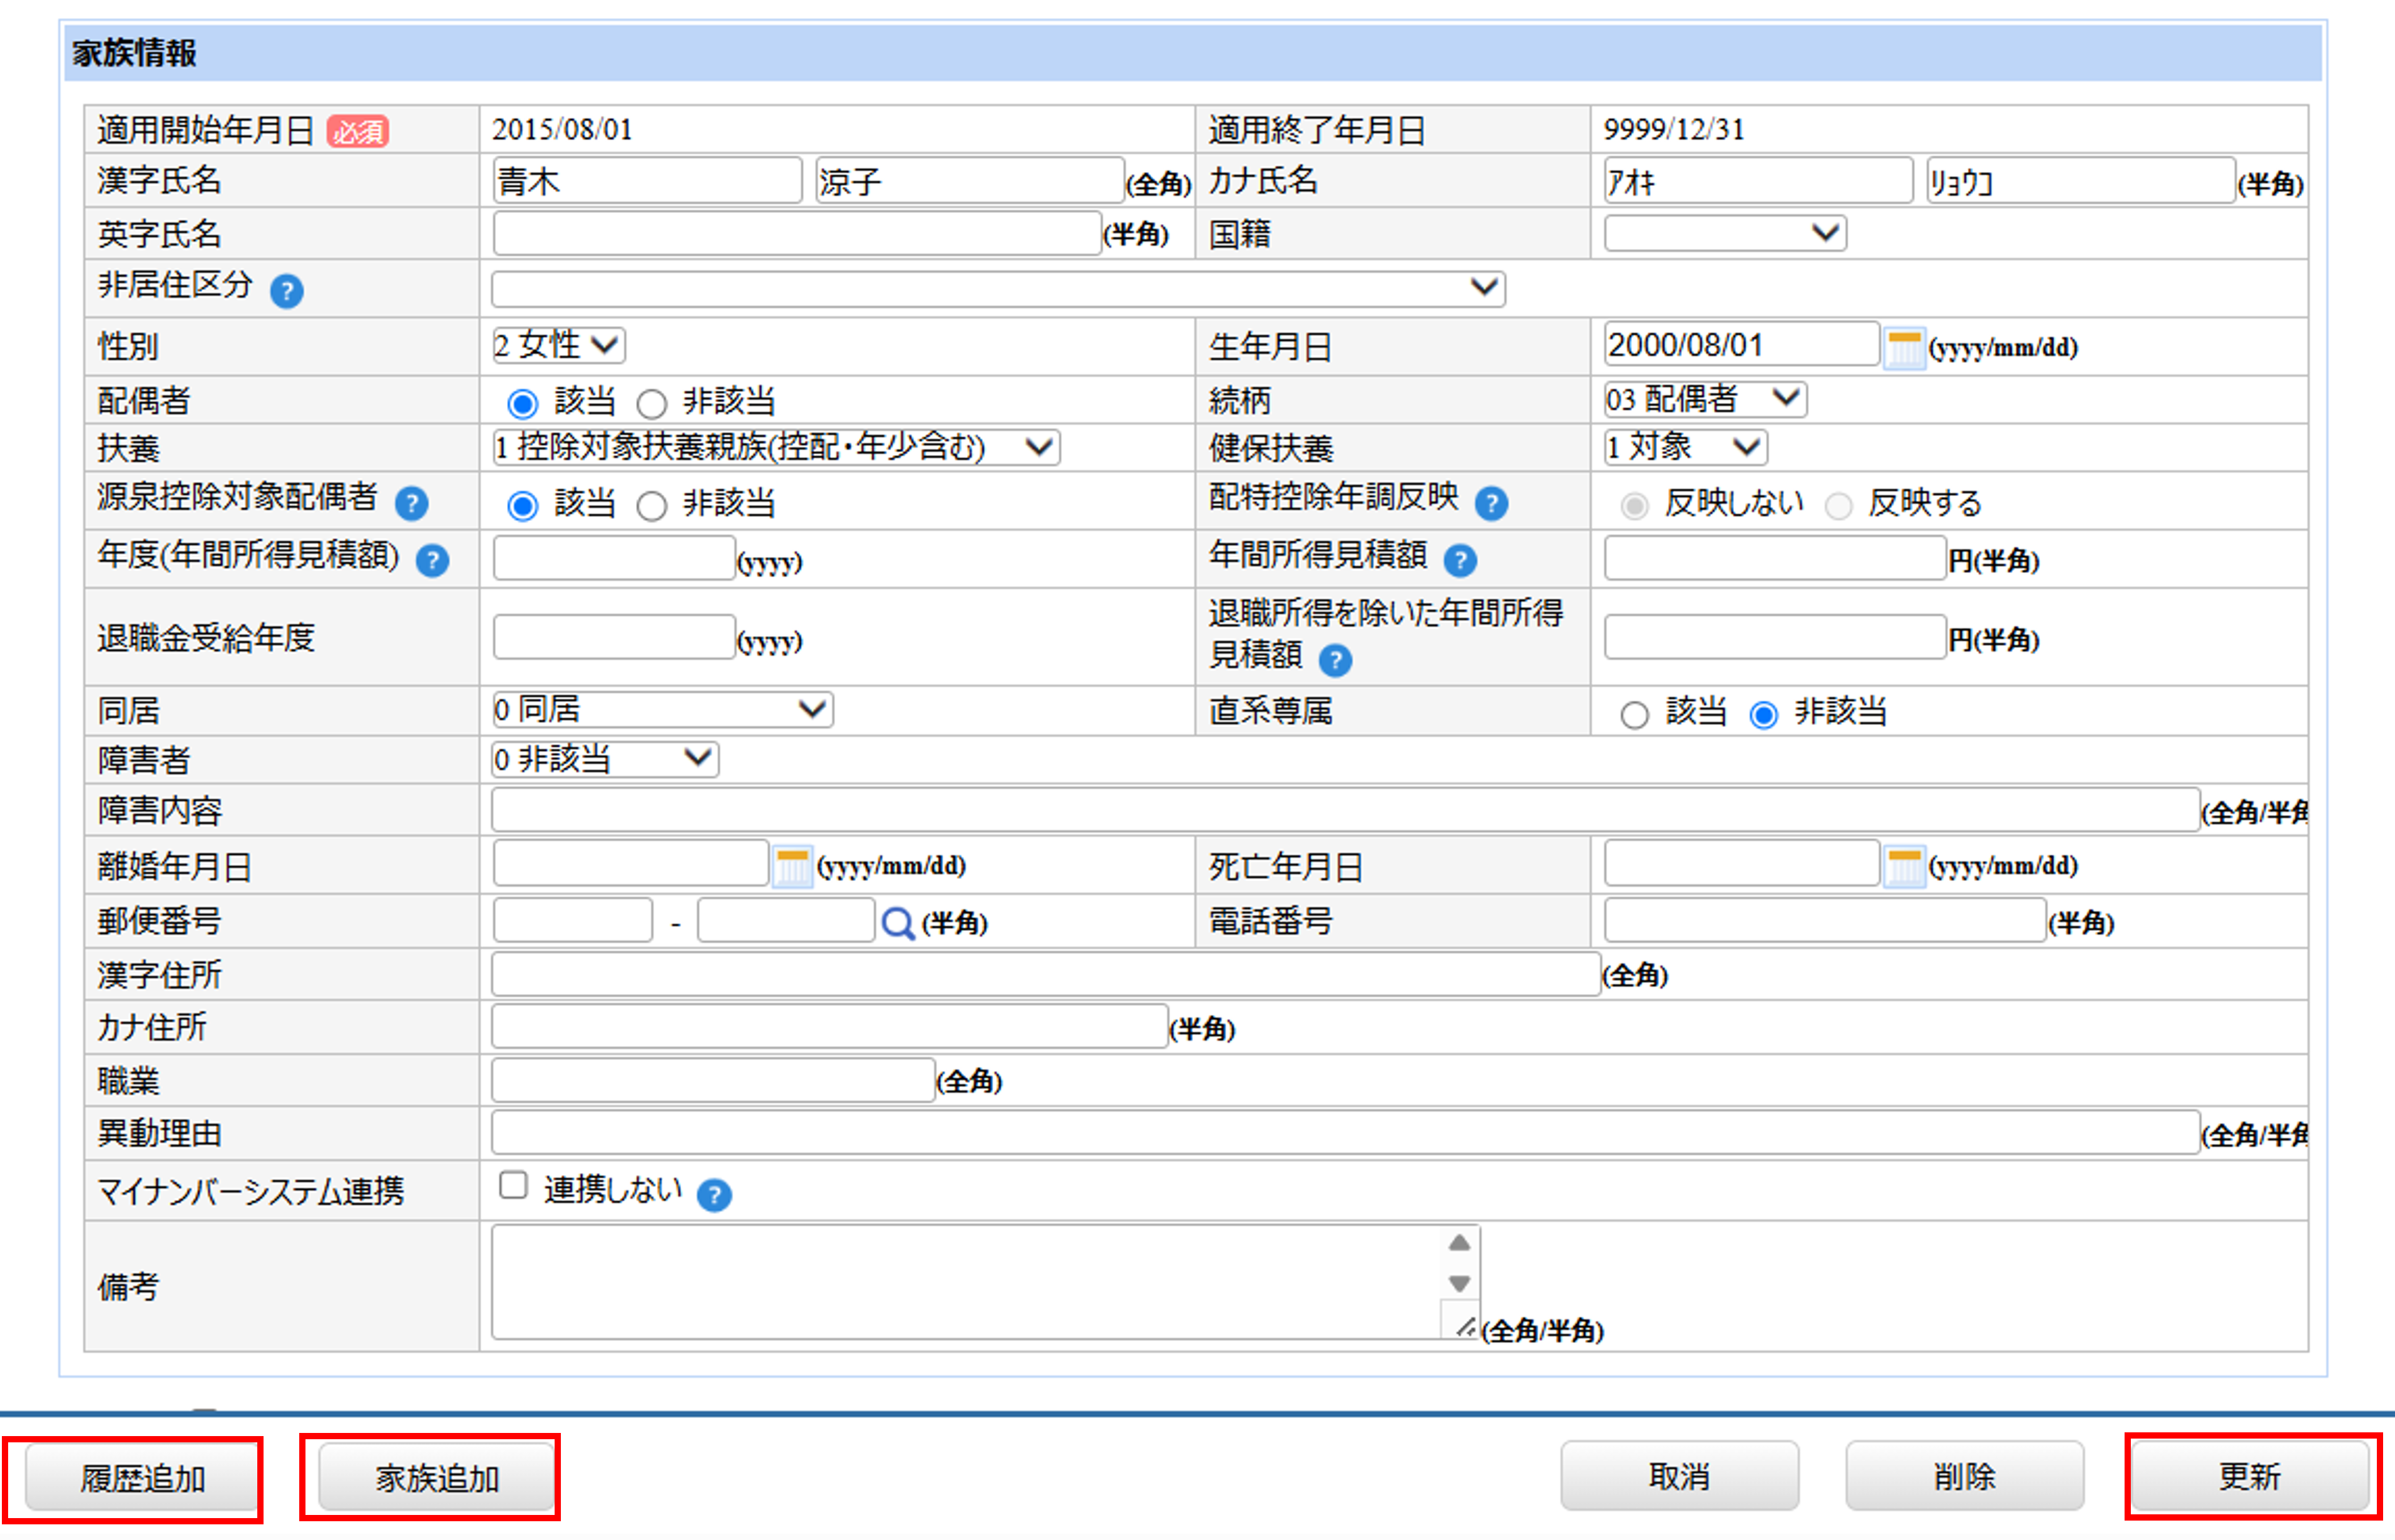Open help icon for 退職所得を除いた年間所得見積額
Viewport: 2395px width, 1540px height.
1335,660
